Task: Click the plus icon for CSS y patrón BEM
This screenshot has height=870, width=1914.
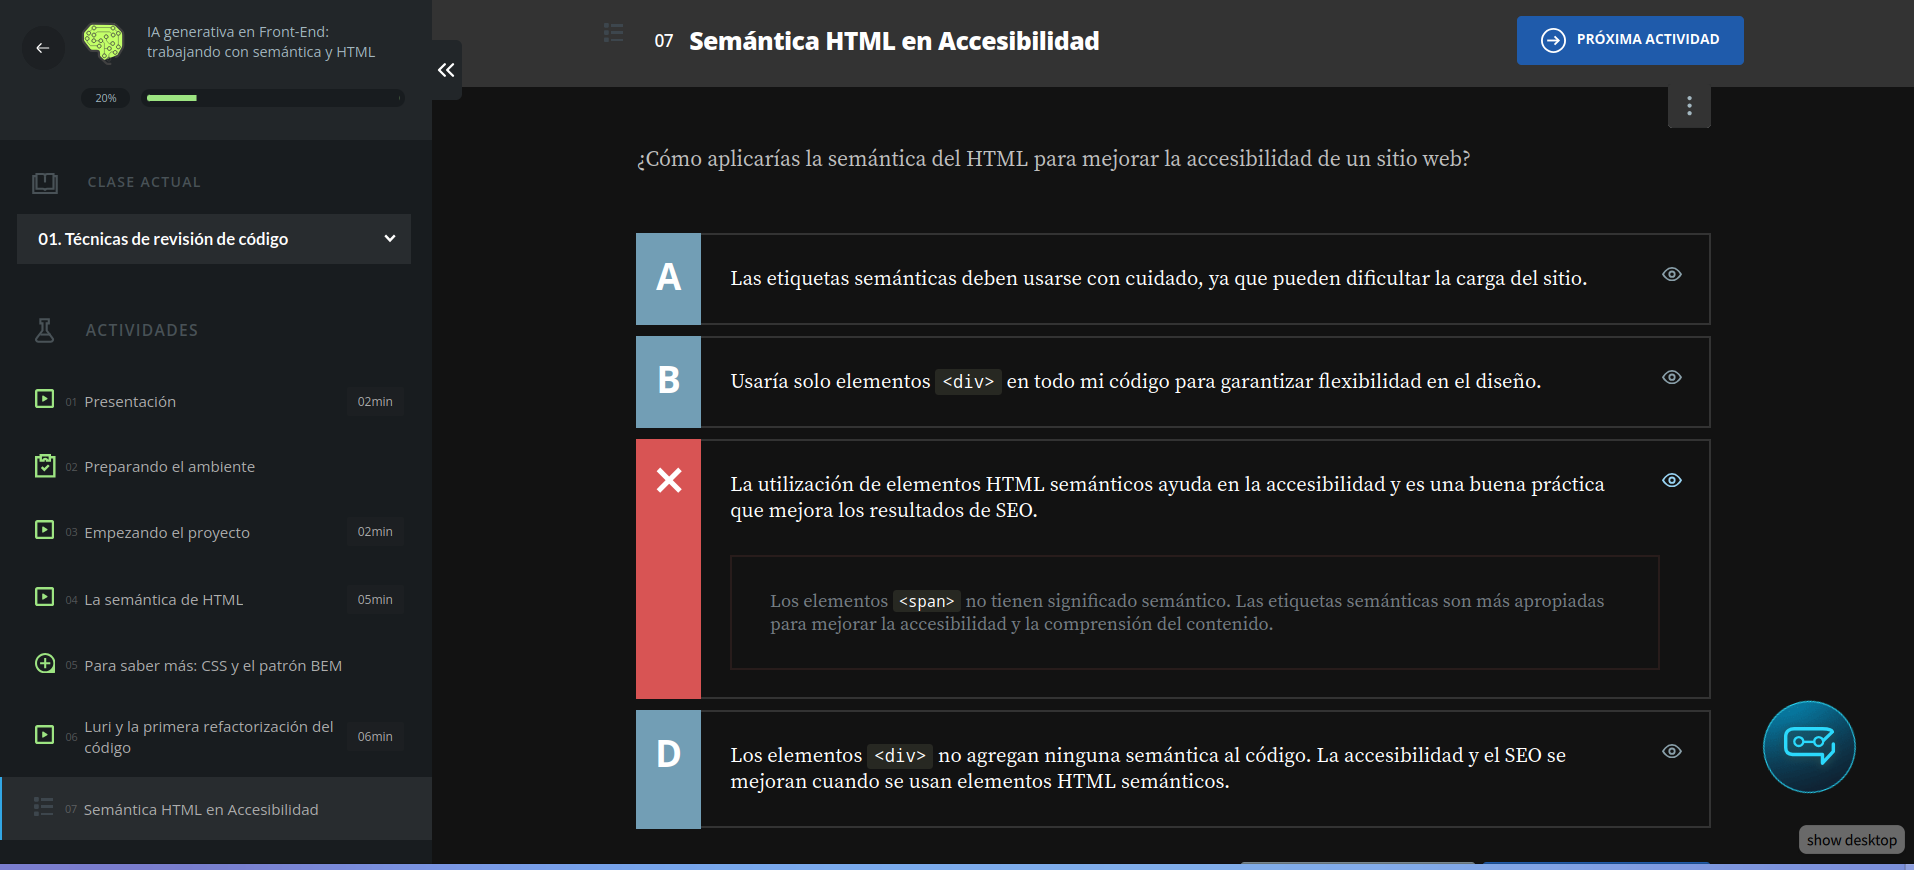Action: (45, 663)
